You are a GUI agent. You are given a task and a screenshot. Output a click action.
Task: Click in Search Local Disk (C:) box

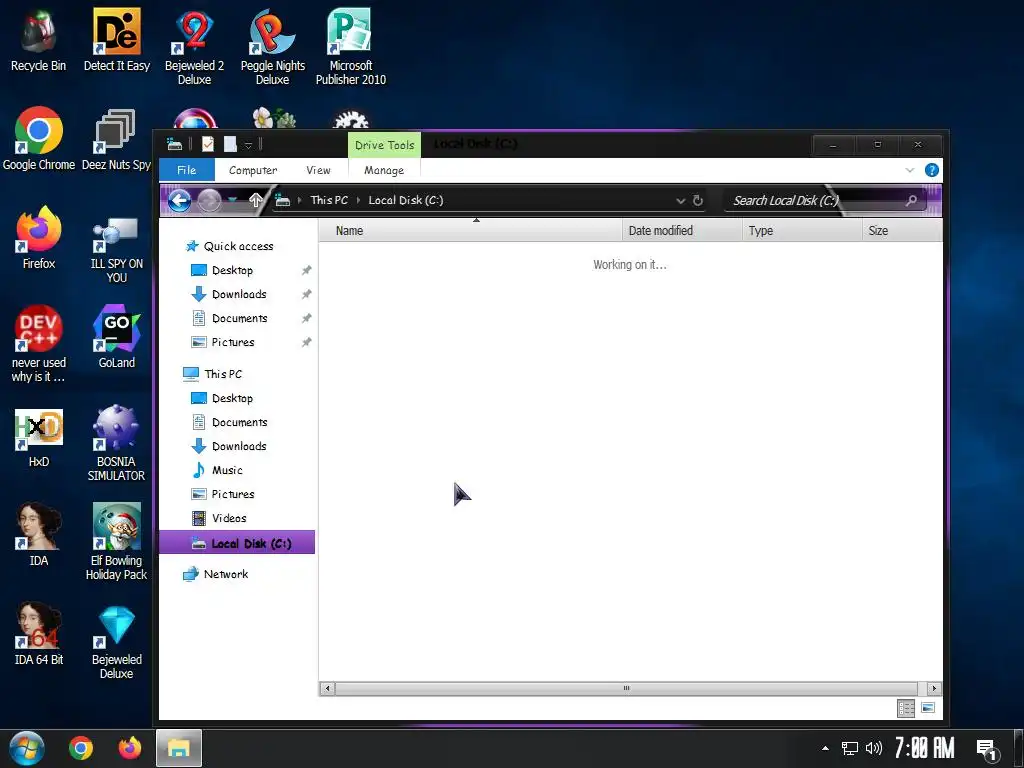coord(824,200)
